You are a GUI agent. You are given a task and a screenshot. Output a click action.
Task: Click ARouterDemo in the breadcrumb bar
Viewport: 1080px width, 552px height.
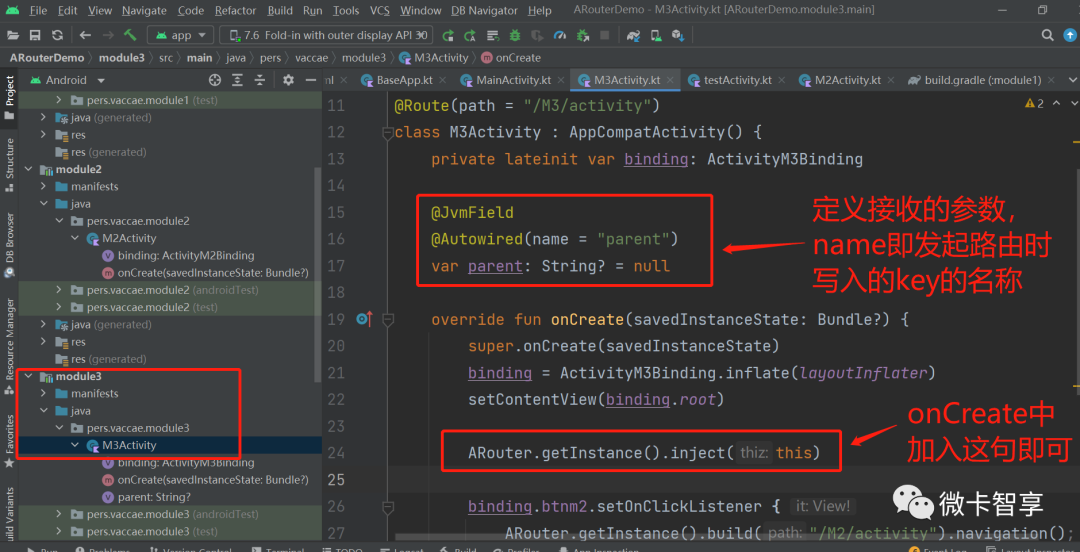[x=47, y=58]
